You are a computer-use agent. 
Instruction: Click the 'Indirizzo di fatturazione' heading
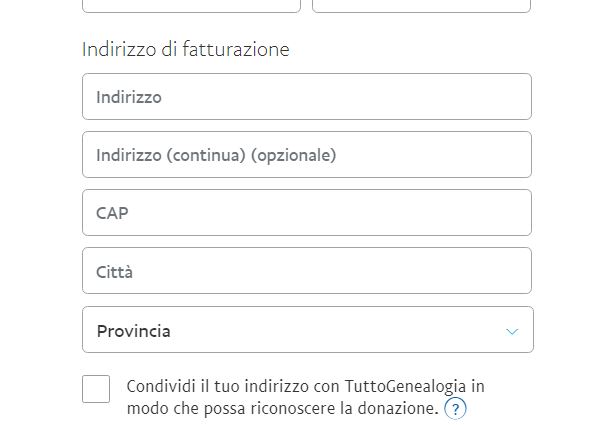pos(186,49)
